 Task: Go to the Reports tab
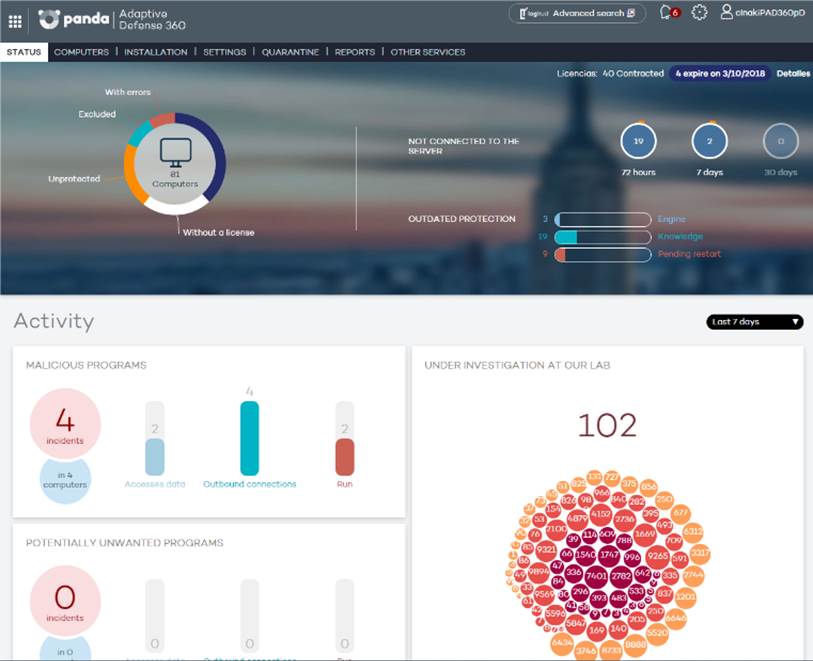(x=355, y=52)
